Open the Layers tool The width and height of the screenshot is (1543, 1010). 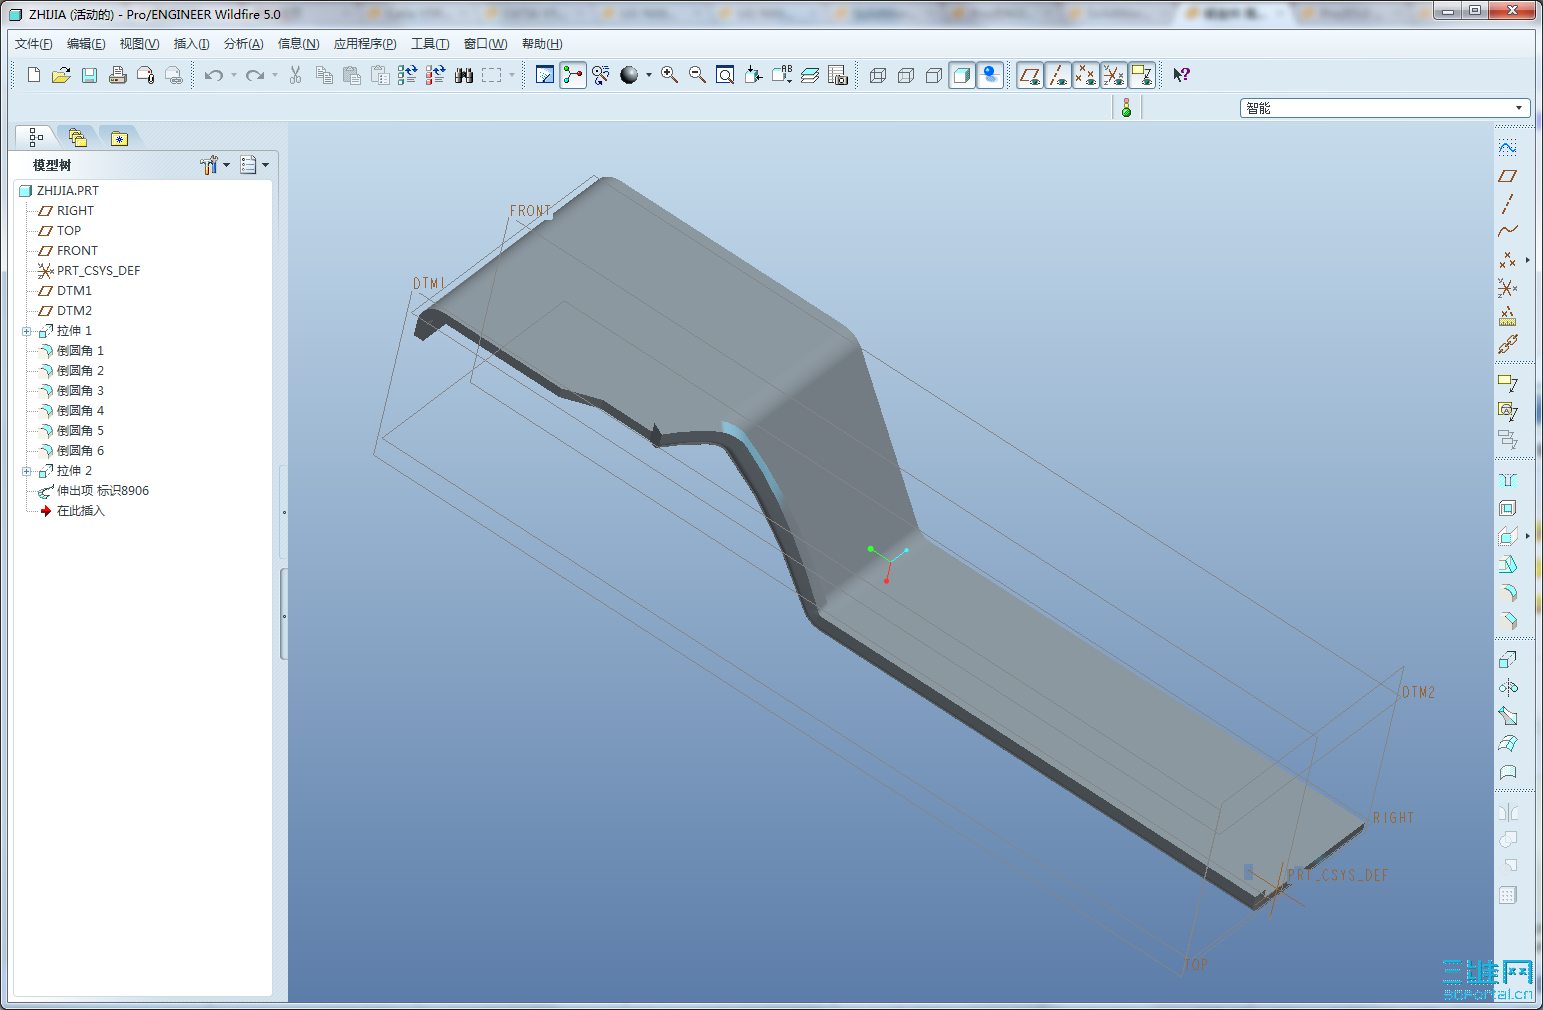point(810,75)
